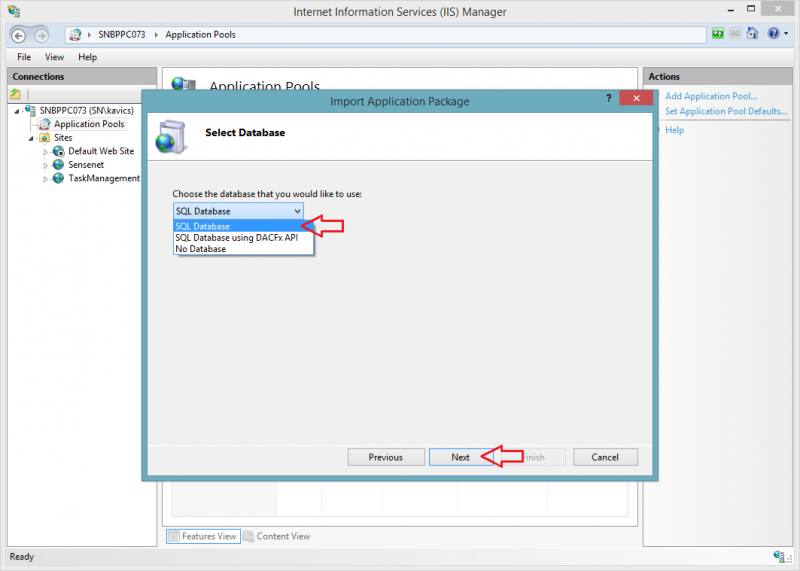The height and width of the screenshot is (571, 800).
Task: Click the Sites folder icon
Action: tap(44, 138)
